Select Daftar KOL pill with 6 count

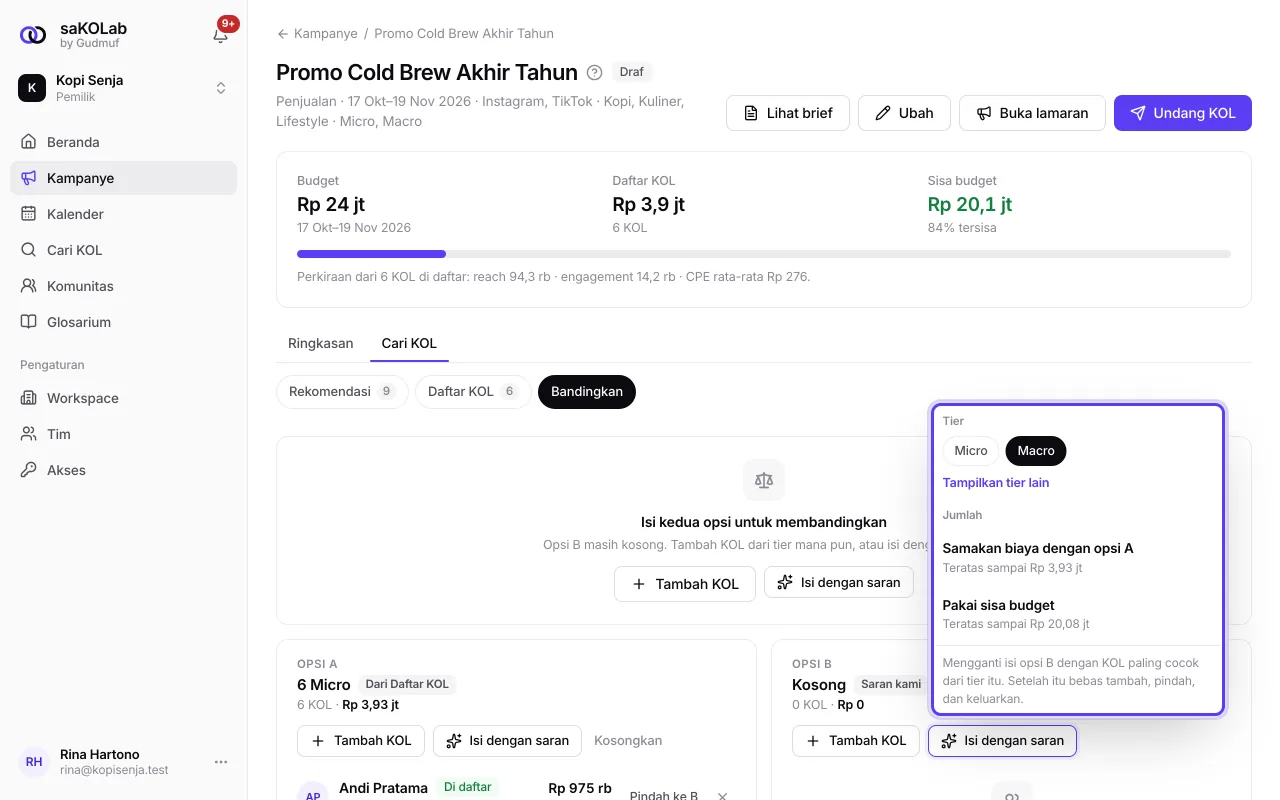coord(473,391)
